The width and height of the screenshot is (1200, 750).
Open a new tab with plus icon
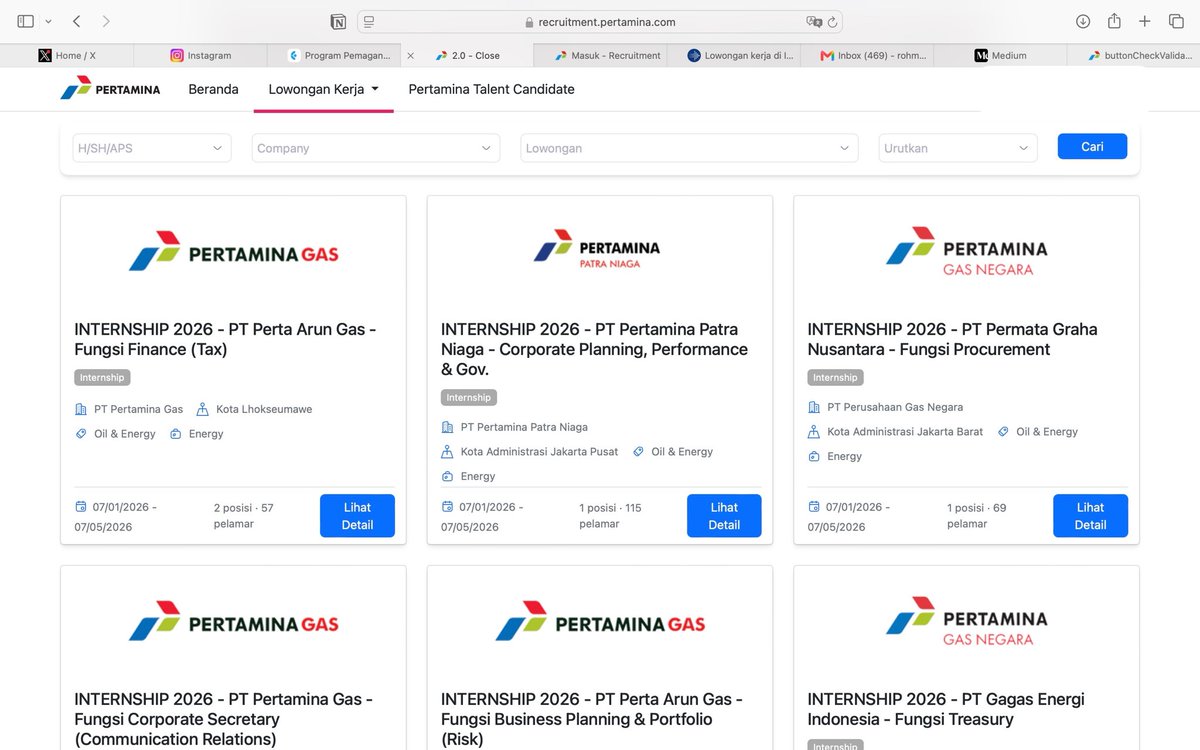pyautogui.click(x=1145, y=21)
